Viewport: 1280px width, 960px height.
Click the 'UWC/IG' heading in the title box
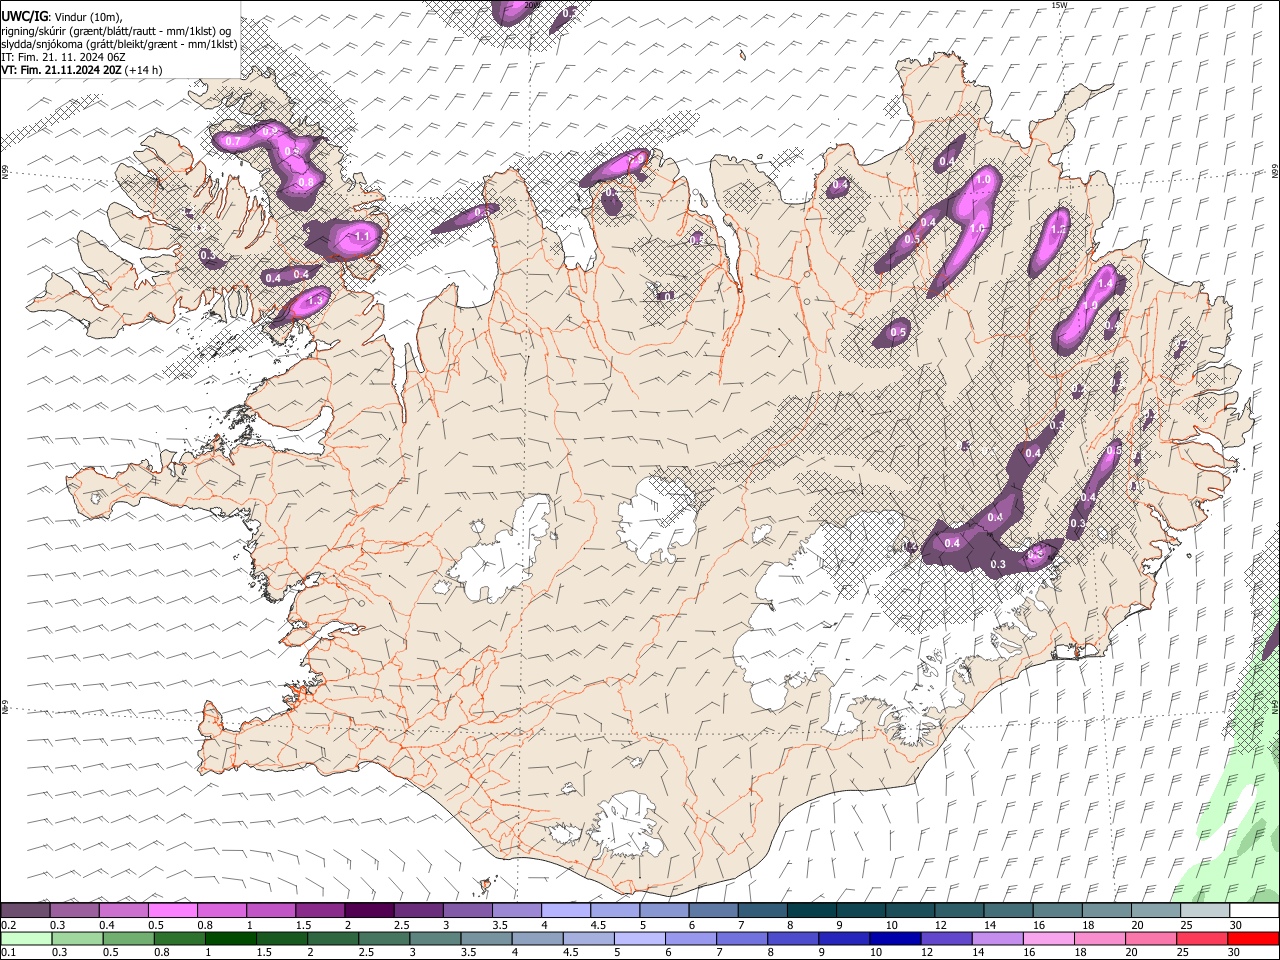pyautogui.click(x=23, y=16)
